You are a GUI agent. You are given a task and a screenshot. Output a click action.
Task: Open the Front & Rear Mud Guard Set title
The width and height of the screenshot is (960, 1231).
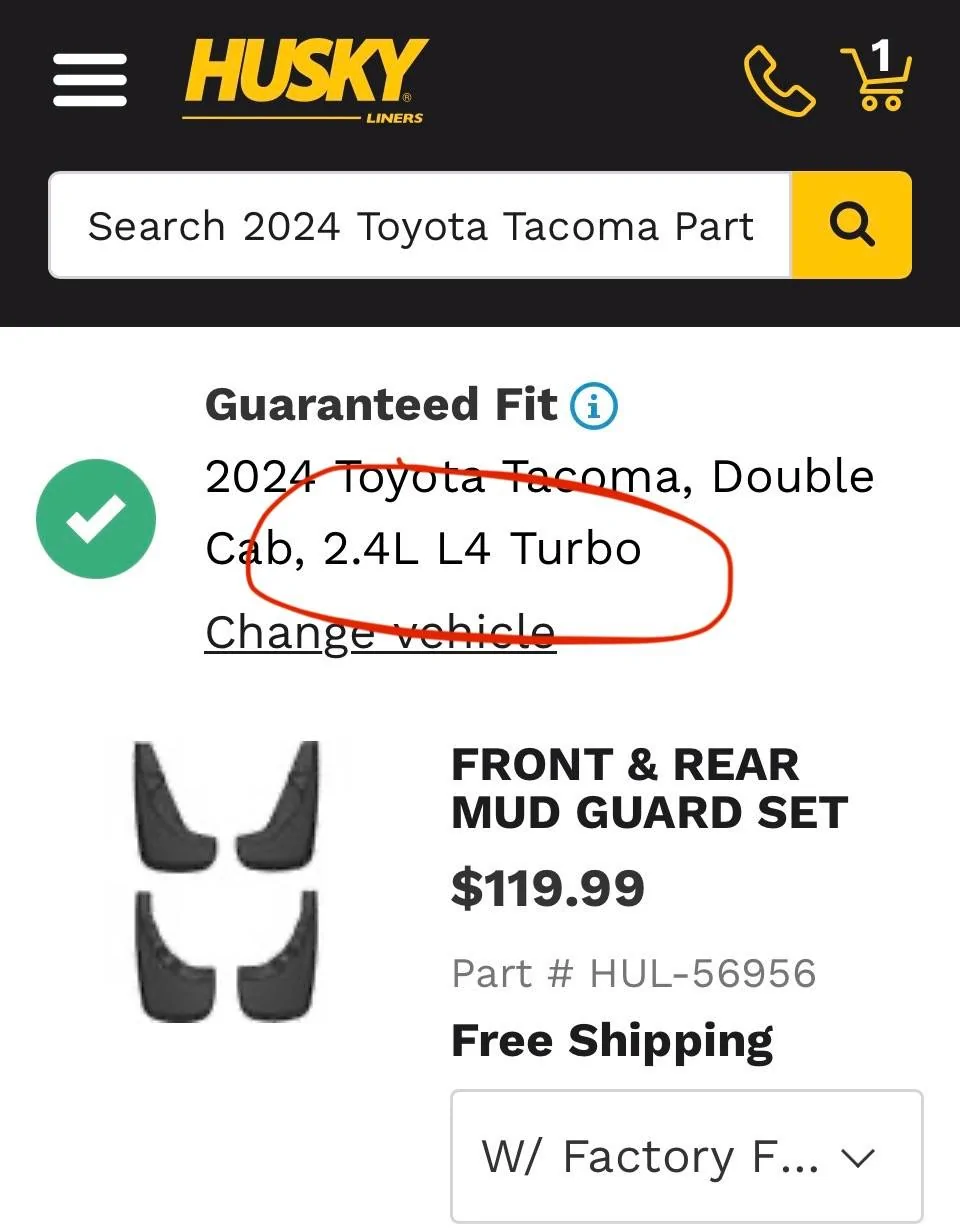[x=649, y=788]
